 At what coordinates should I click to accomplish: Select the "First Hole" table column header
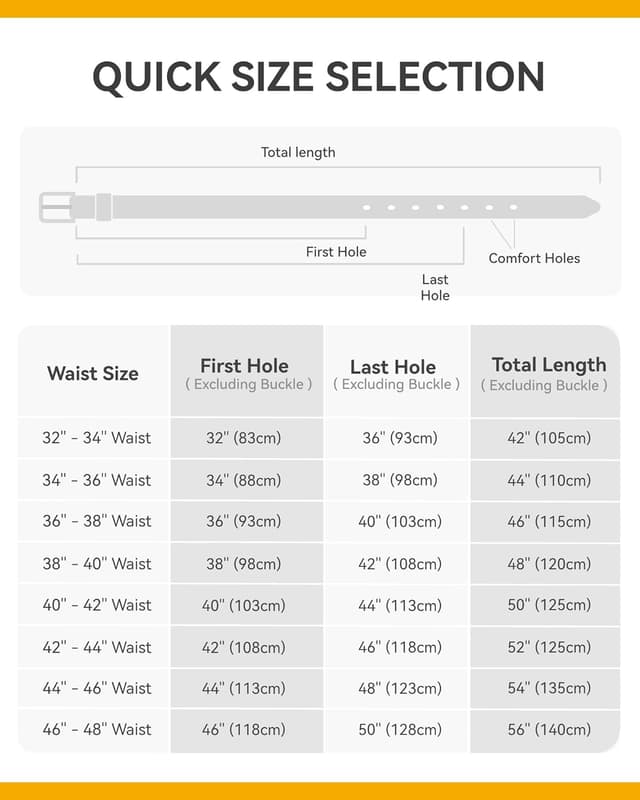[x=245, y=373]
